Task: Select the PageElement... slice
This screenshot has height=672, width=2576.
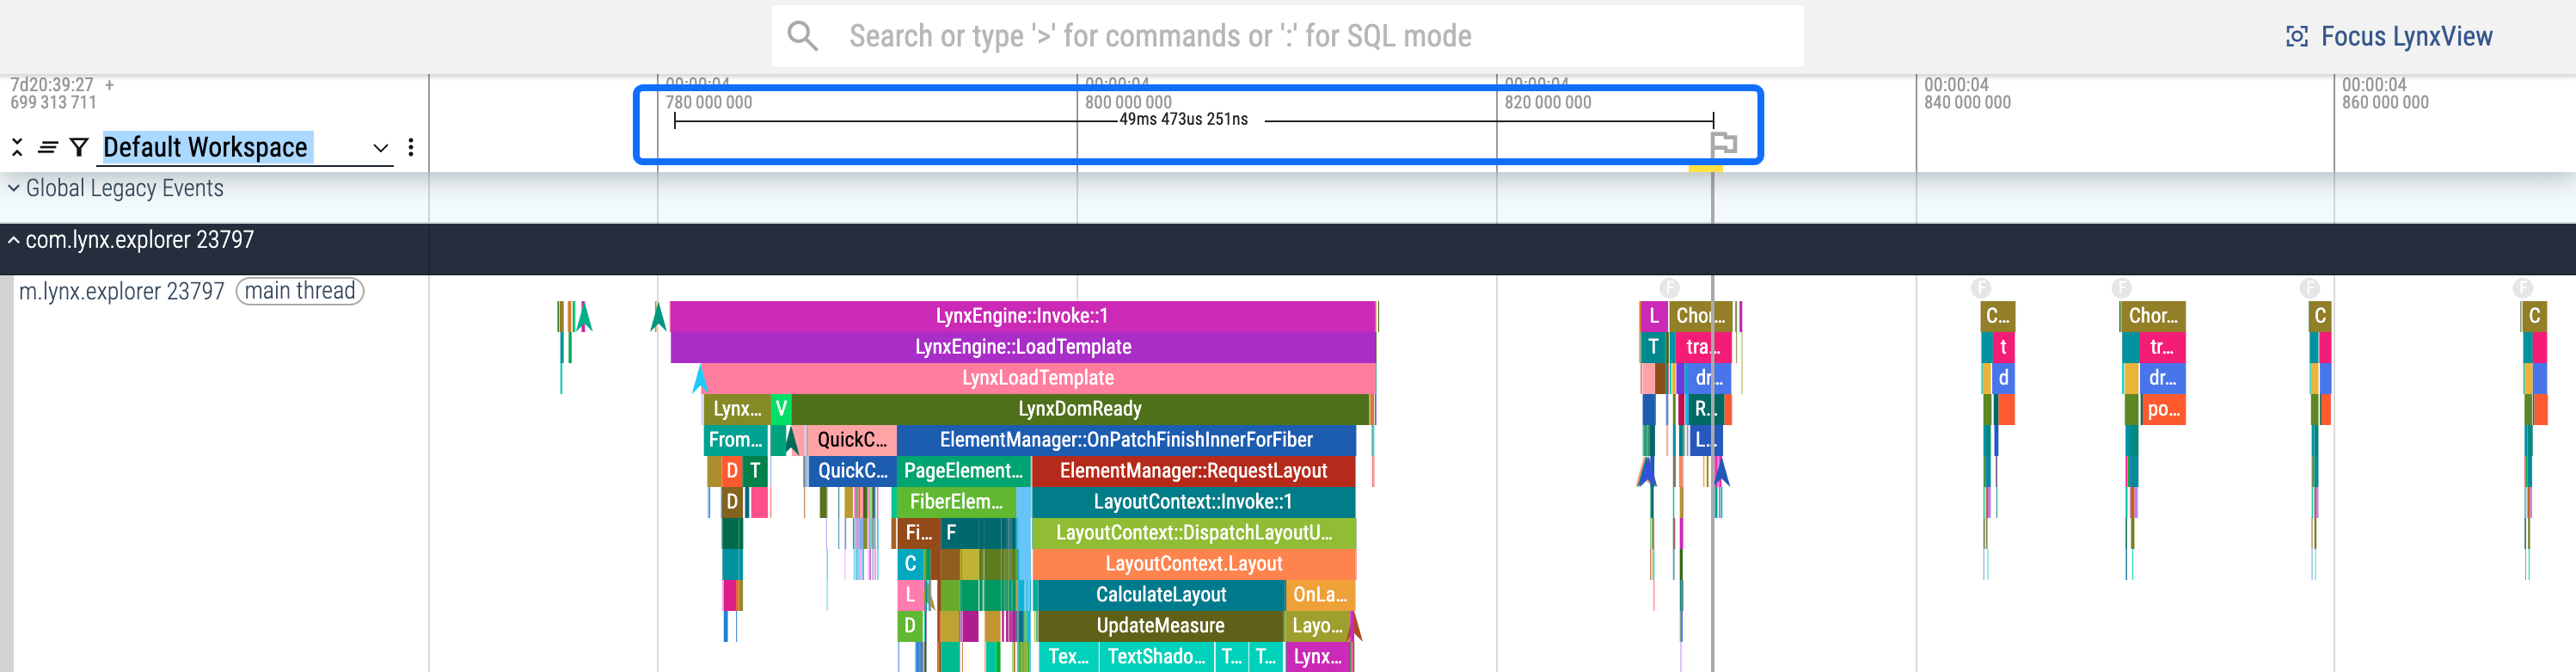Action: pyautogui.click(x=963, y=471)
